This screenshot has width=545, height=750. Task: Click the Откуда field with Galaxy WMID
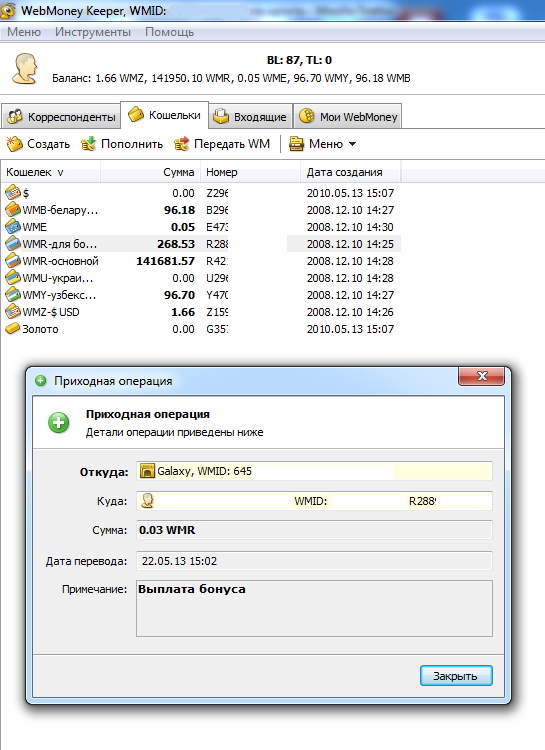pos(314,471)
